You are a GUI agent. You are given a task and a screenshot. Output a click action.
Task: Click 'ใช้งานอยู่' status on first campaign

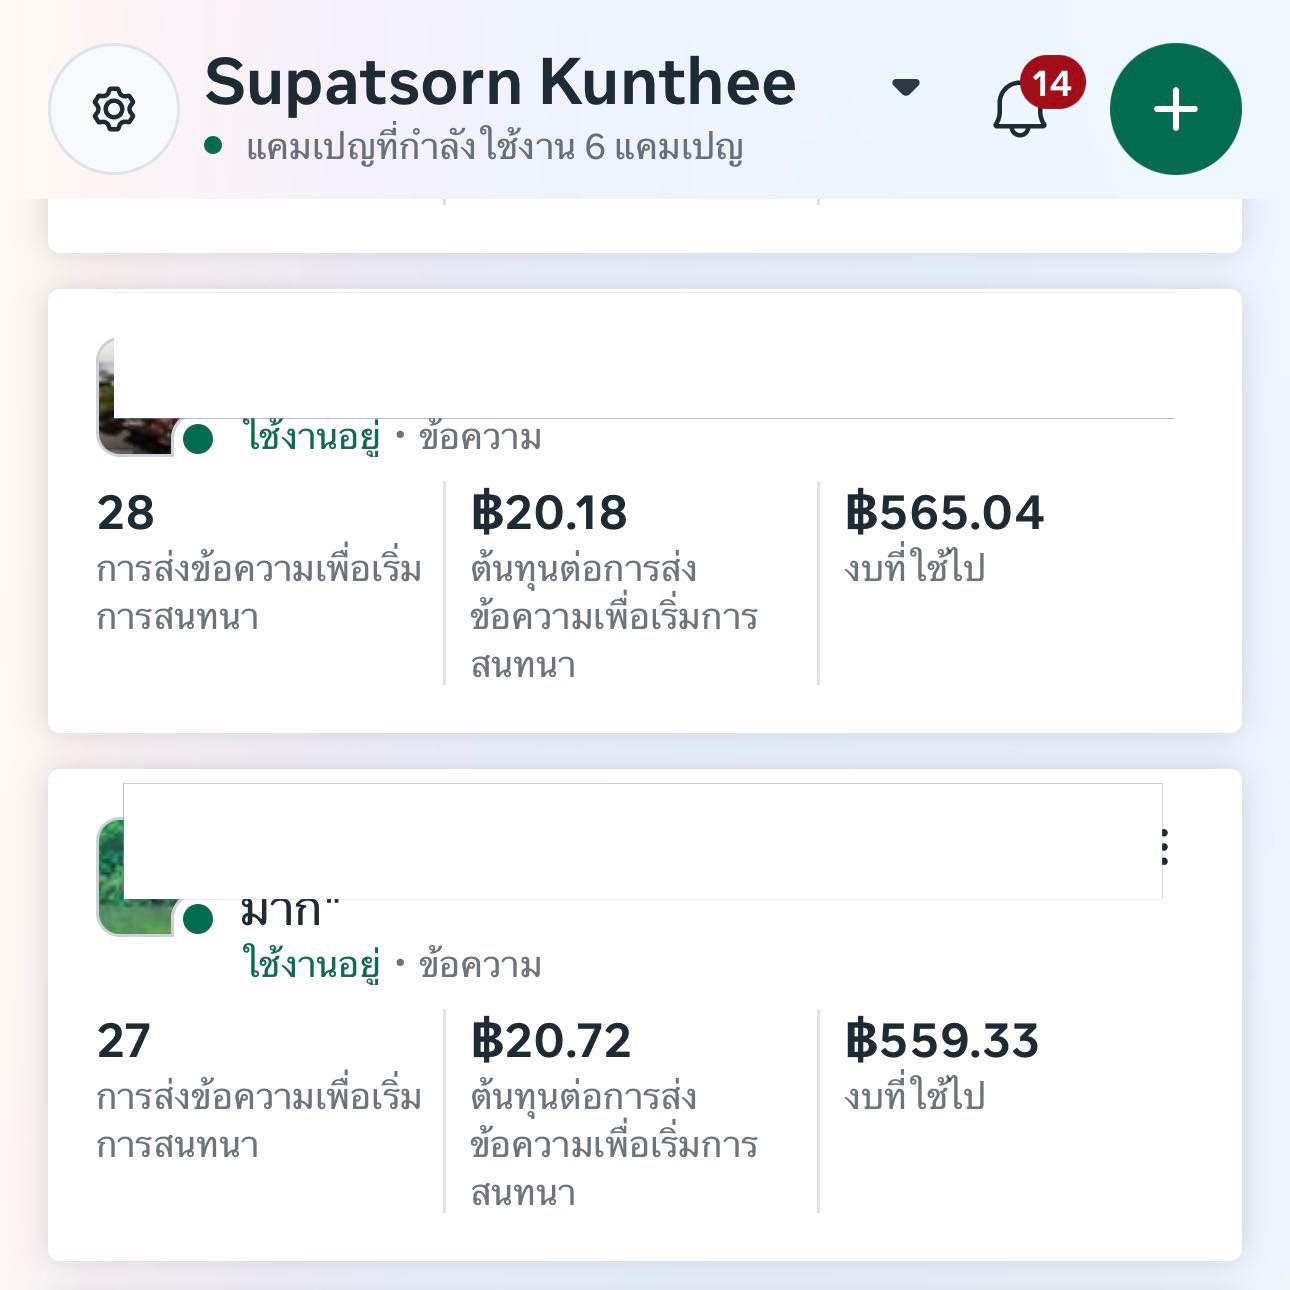pyautogui.click(x=312, y=438)
